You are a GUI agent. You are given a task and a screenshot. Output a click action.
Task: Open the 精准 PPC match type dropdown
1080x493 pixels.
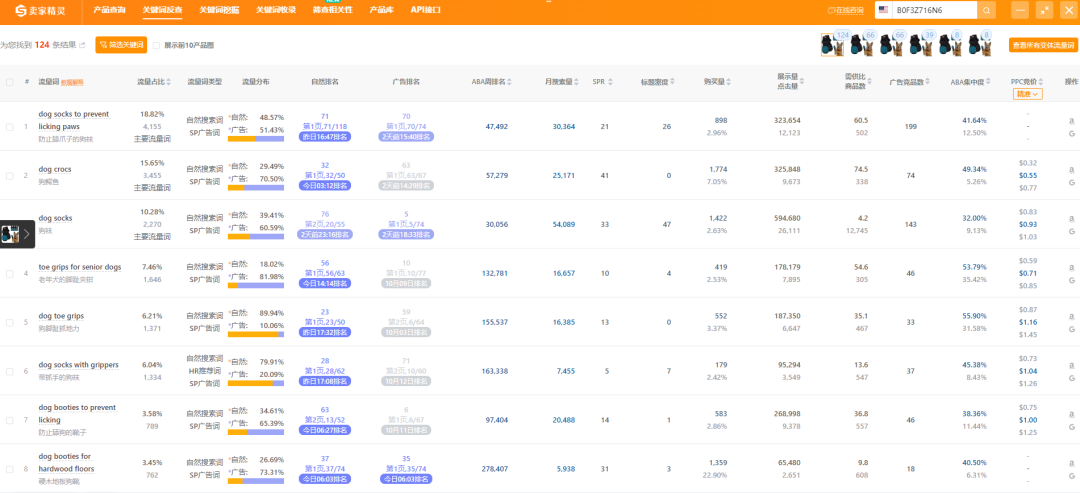[1028, 93]
